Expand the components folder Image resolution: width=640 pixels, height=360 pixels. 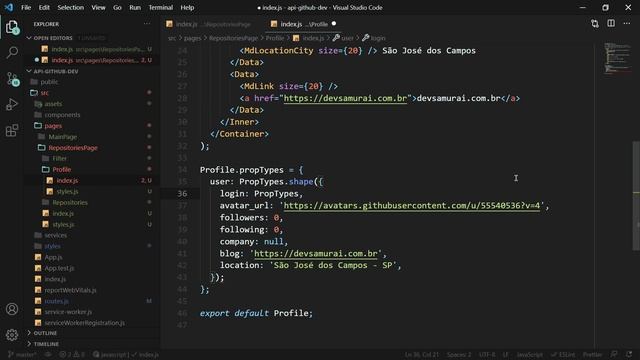[x=57, y=115]
